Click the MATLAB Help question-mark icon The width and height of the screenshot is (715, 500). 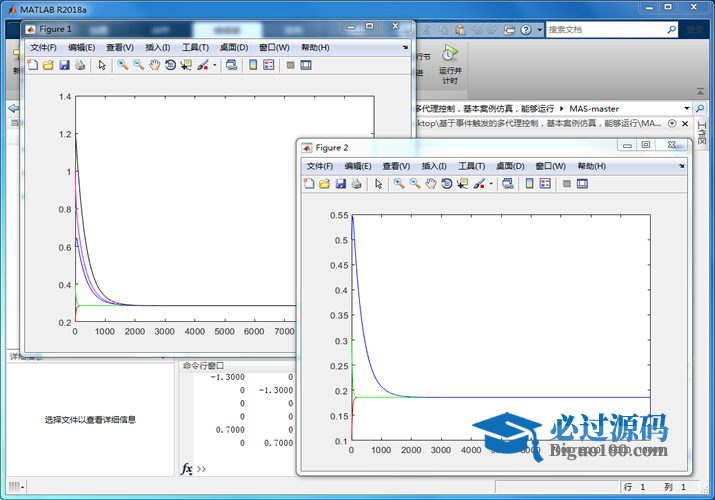click(526, 30)
